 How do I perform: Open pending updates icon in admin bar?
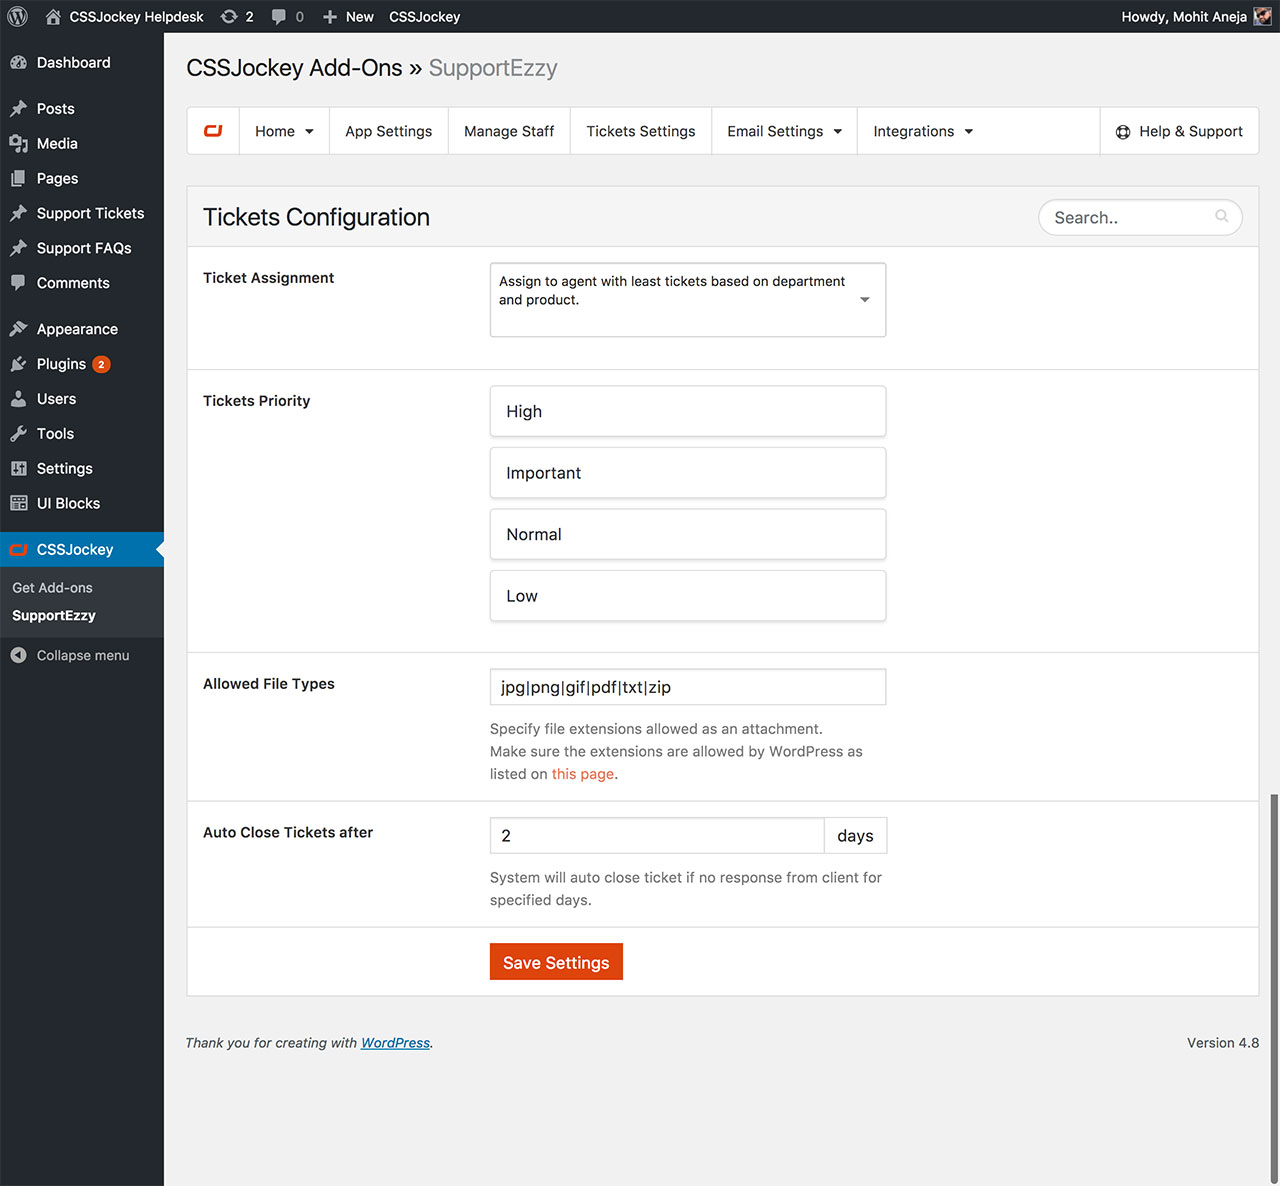click(x=229, y=16)
